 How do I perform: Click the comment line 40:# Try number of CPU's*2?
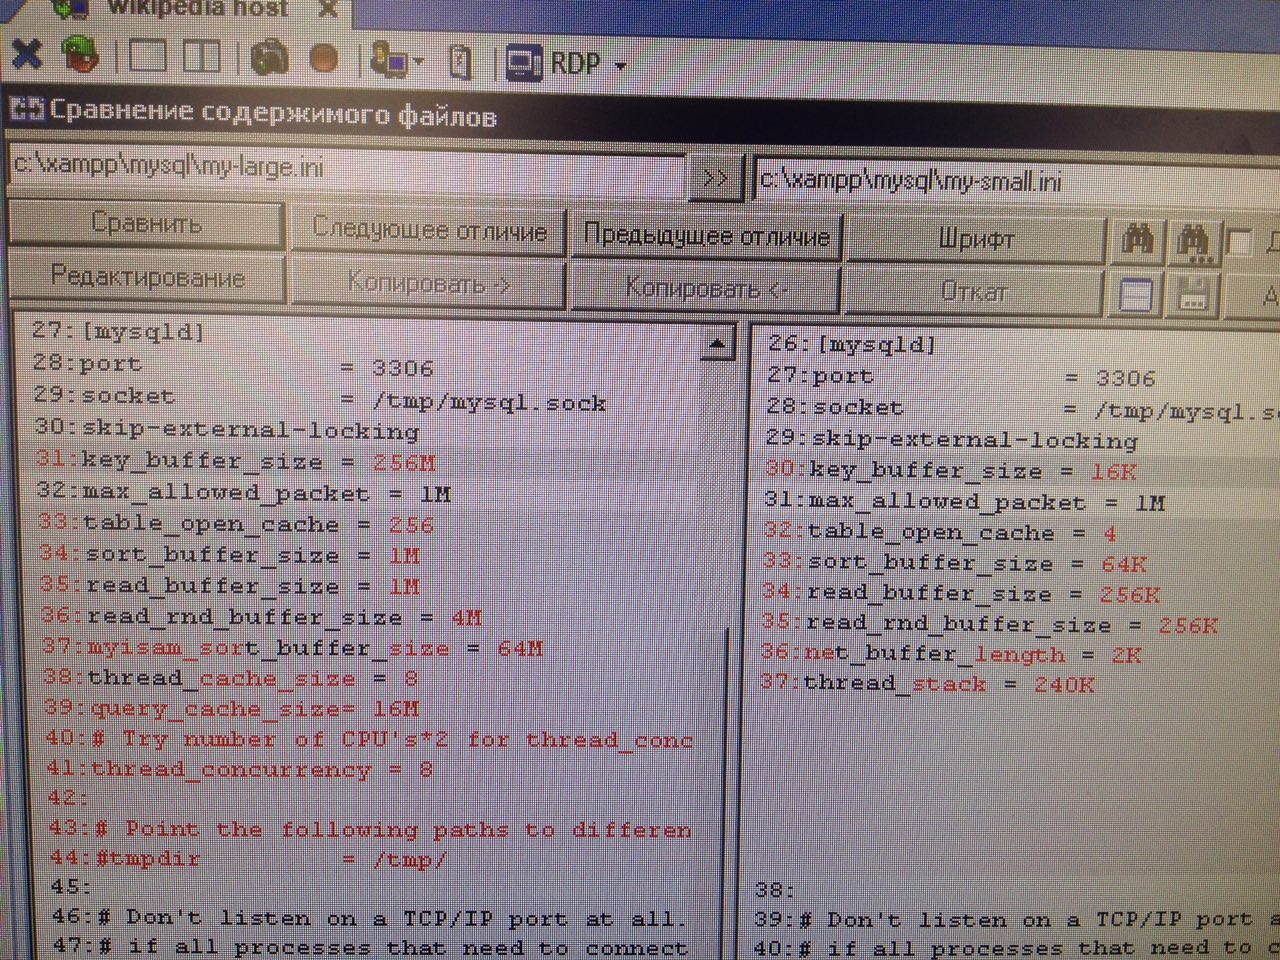(x=370, y=739)
